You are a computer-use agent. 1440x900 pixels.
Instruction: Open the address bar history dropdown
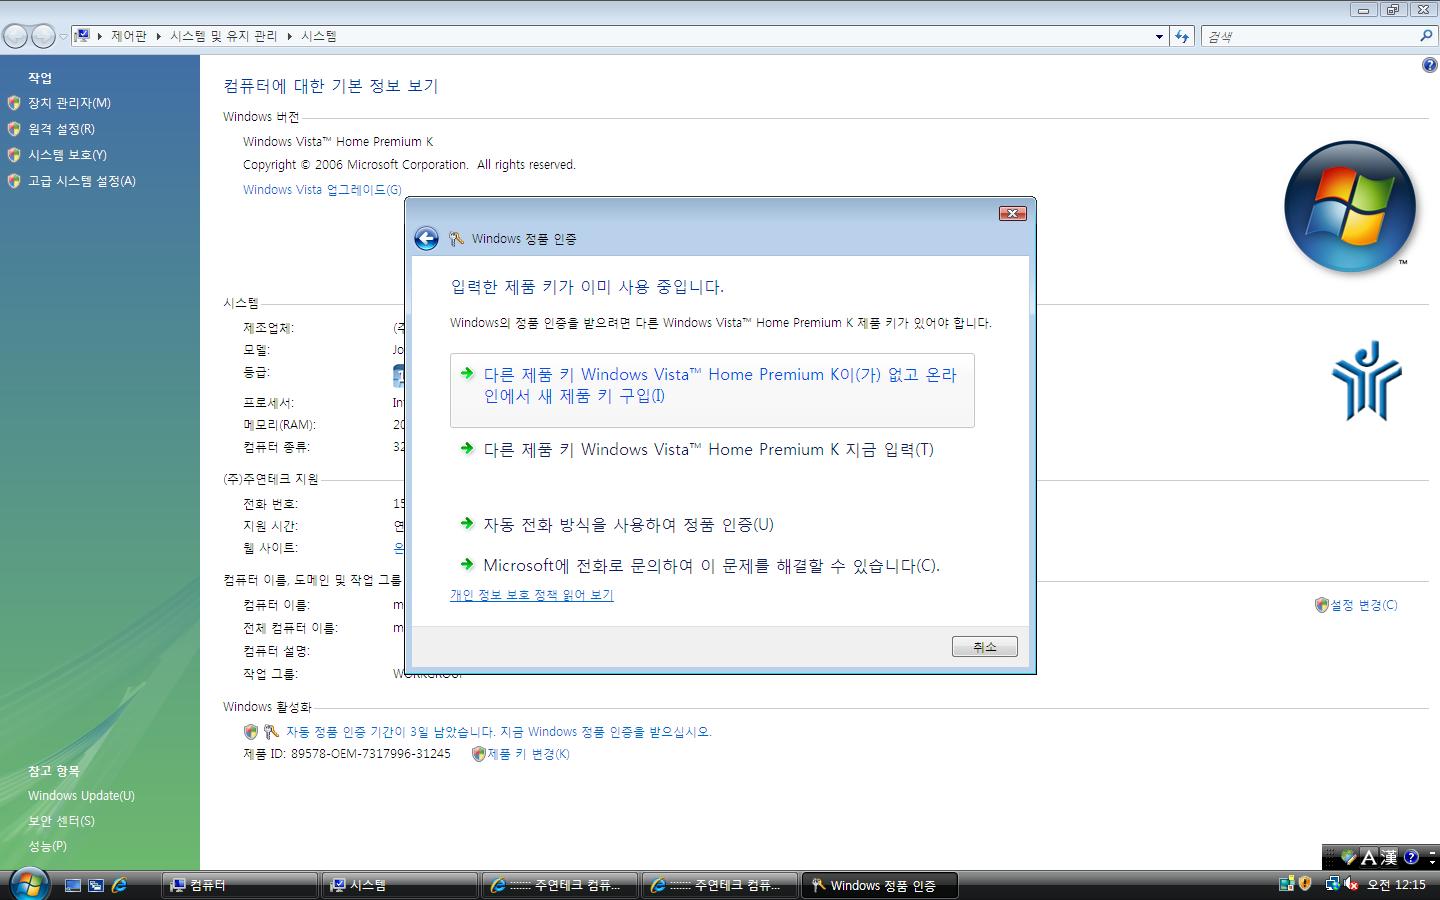pos(1159,36)
